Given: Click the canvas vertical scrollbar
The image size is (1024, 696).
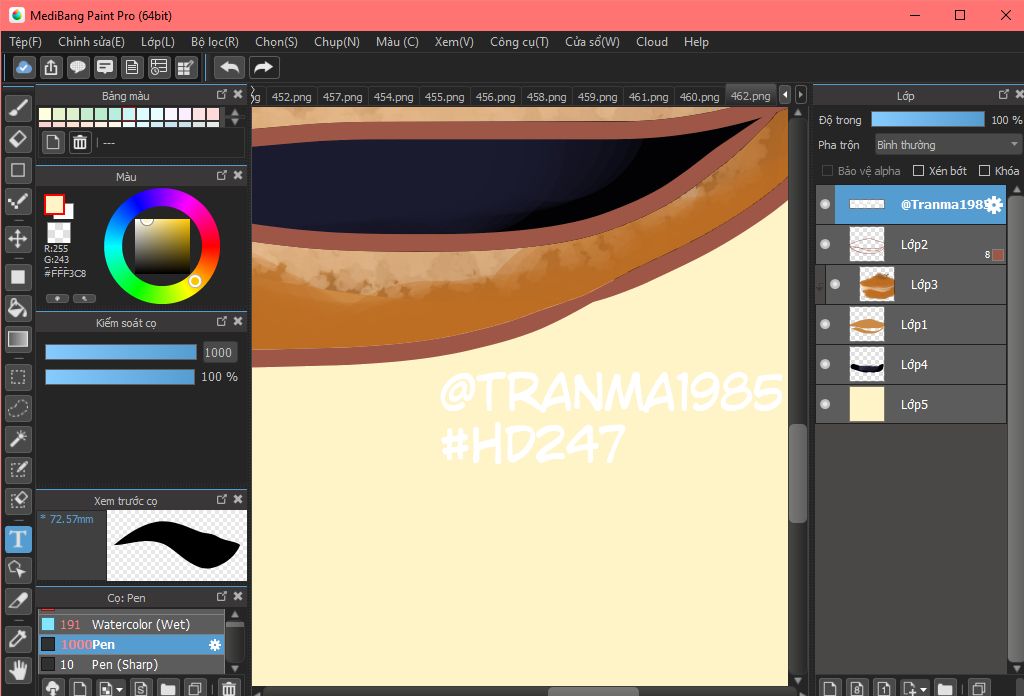Looking at the screenshot, I should 797,473.
